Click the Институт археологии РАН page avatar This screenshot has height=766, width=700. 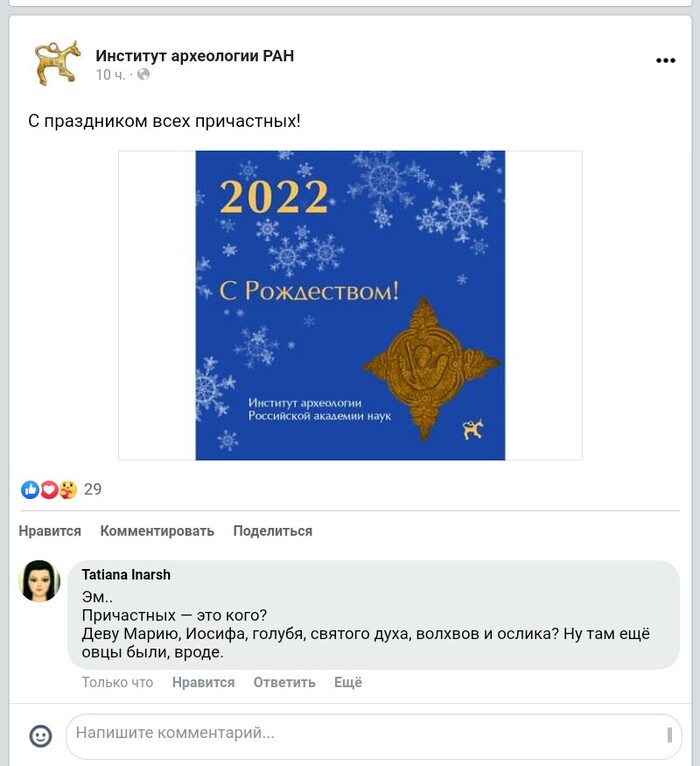[58, 63]
